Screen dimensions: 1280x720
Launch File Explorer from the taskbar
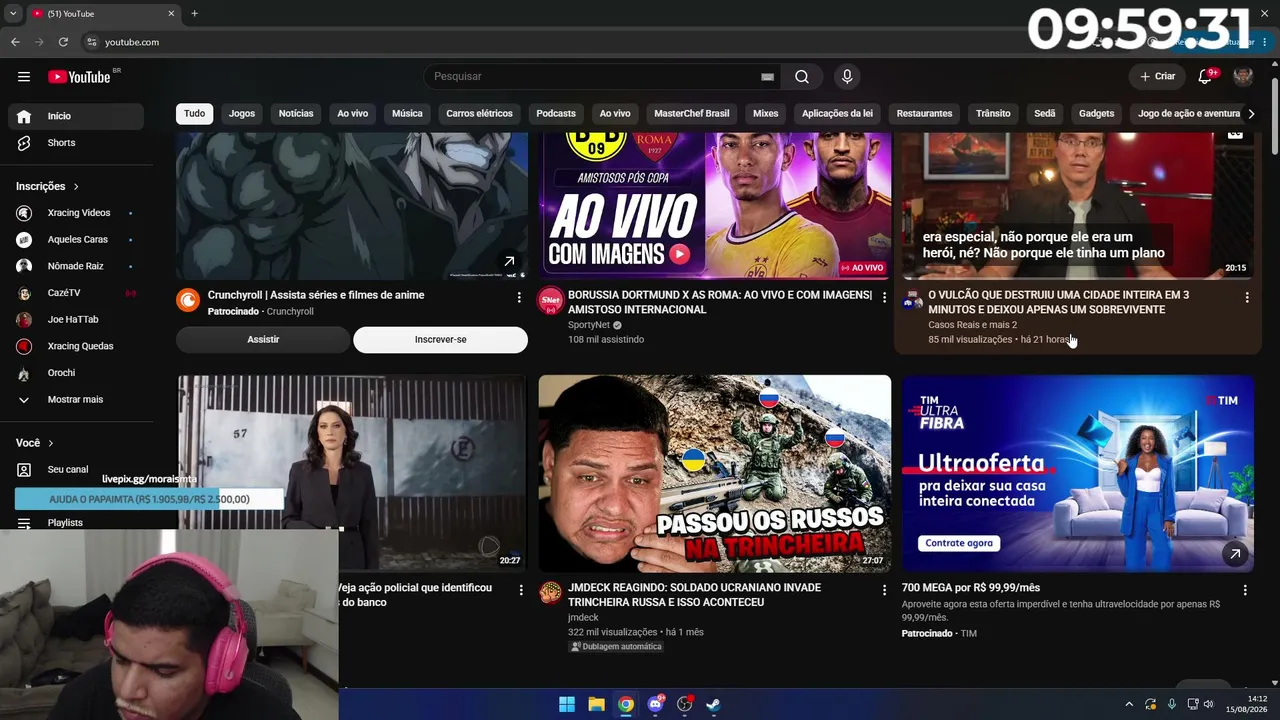[x=596, y=704]
